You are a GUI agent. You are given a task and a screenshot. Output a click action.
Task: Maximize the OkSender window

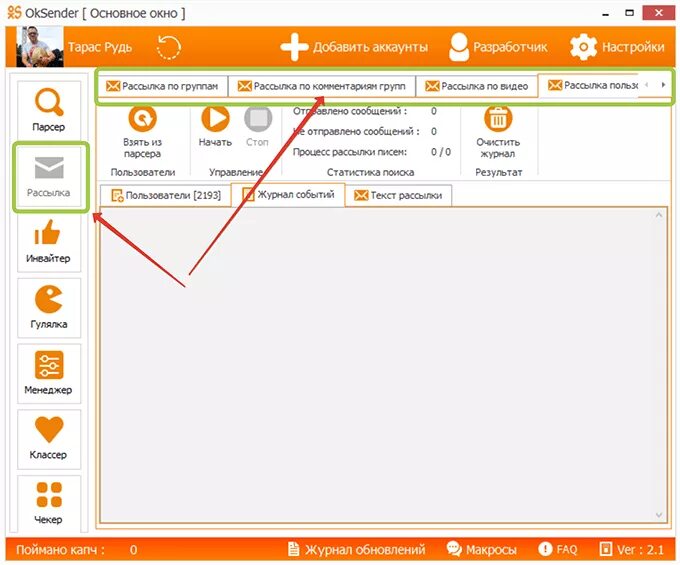(x=629, y=13)
